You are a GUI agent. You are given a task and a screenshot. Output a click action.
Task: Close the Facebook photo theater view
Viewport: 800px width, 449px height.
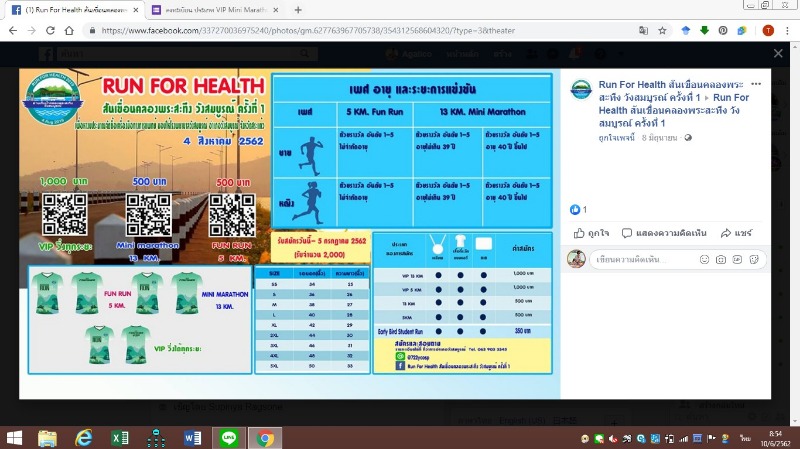(x=778, y=53)
